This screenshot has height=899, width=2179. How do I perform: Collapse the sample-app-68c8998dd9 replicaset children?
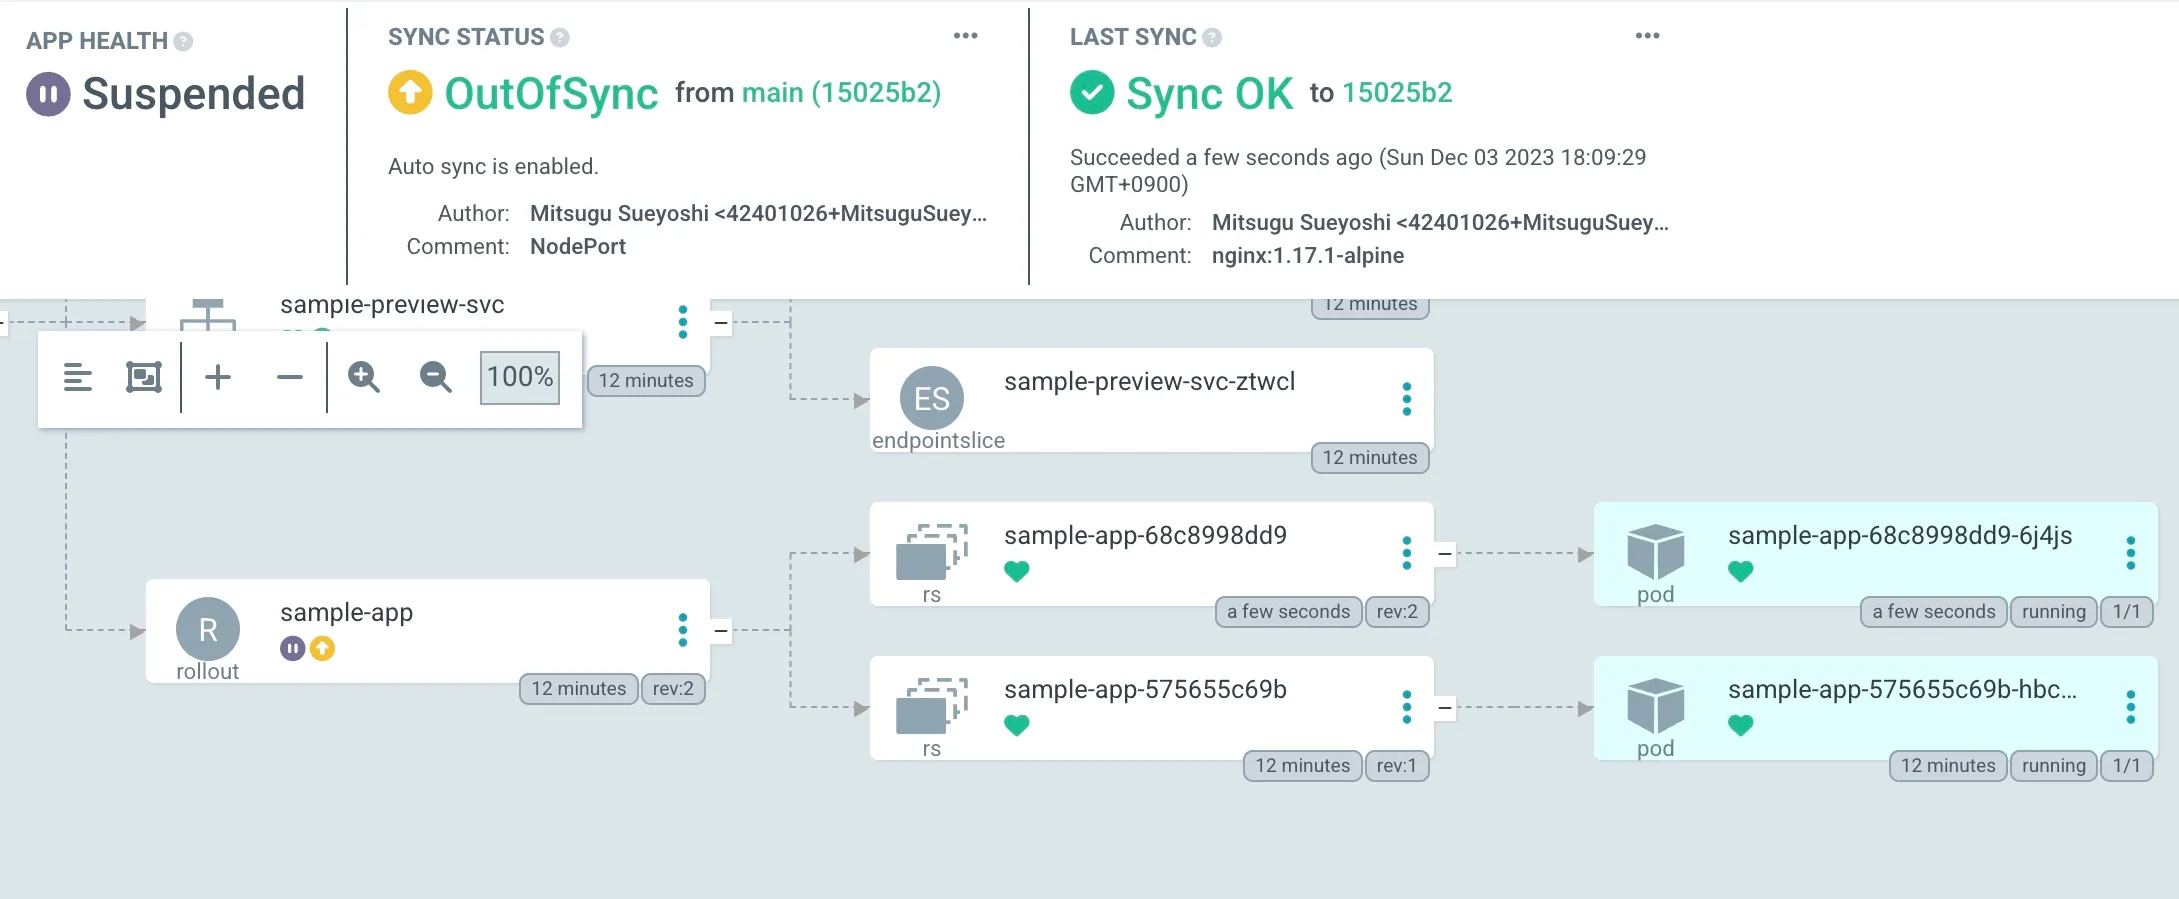pos(1445,553)
